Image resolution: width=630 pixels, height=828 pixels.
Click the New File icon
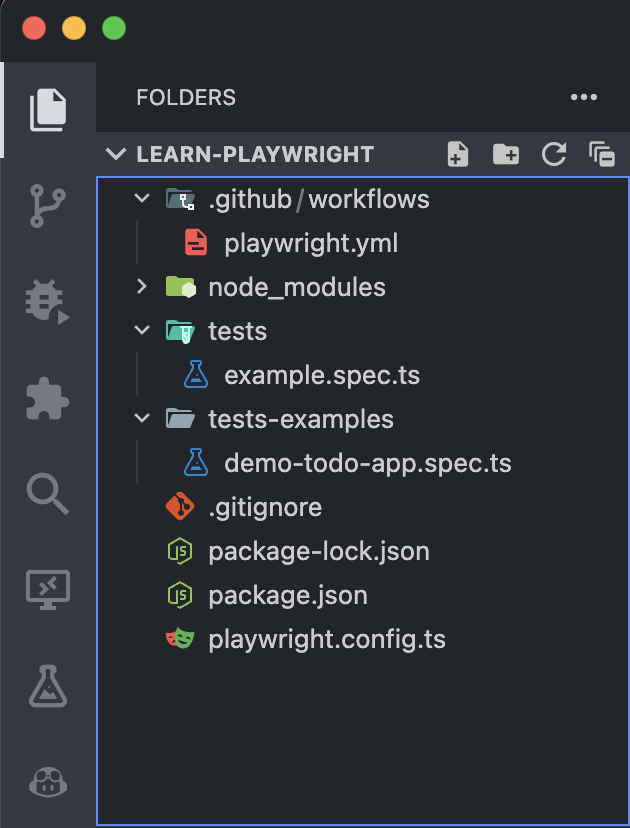(x=457, y=154)
